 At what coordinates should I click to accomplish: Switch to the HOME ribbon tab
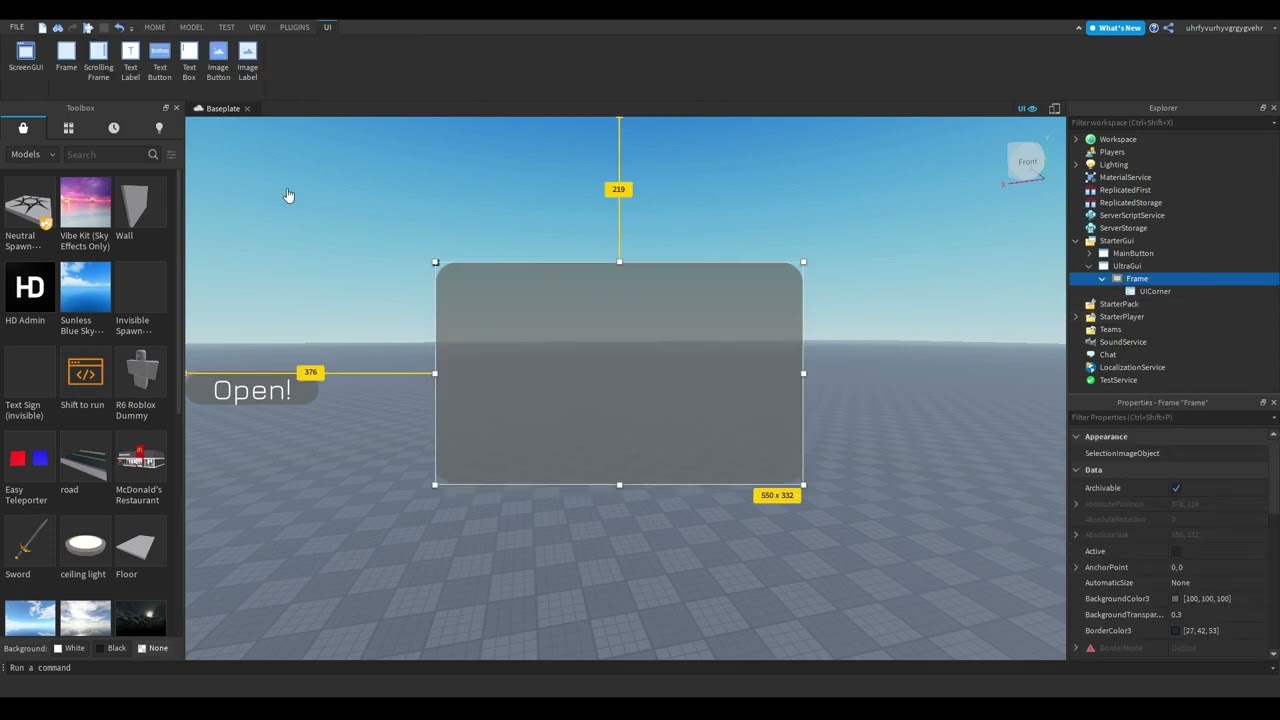point(154,28)
